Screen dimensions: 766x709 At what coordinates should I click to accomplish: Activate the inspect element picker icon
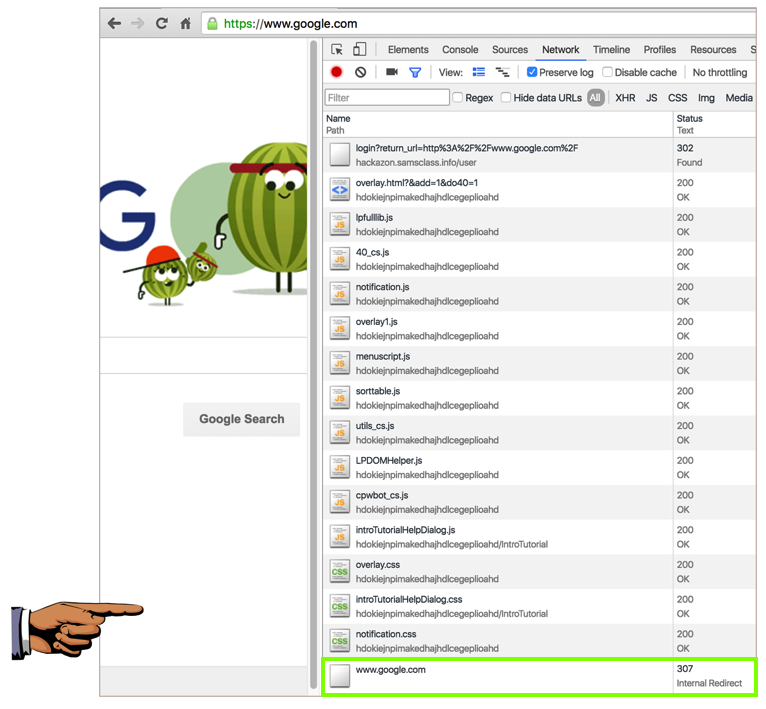pyautogui.click(x=337, y=49)
